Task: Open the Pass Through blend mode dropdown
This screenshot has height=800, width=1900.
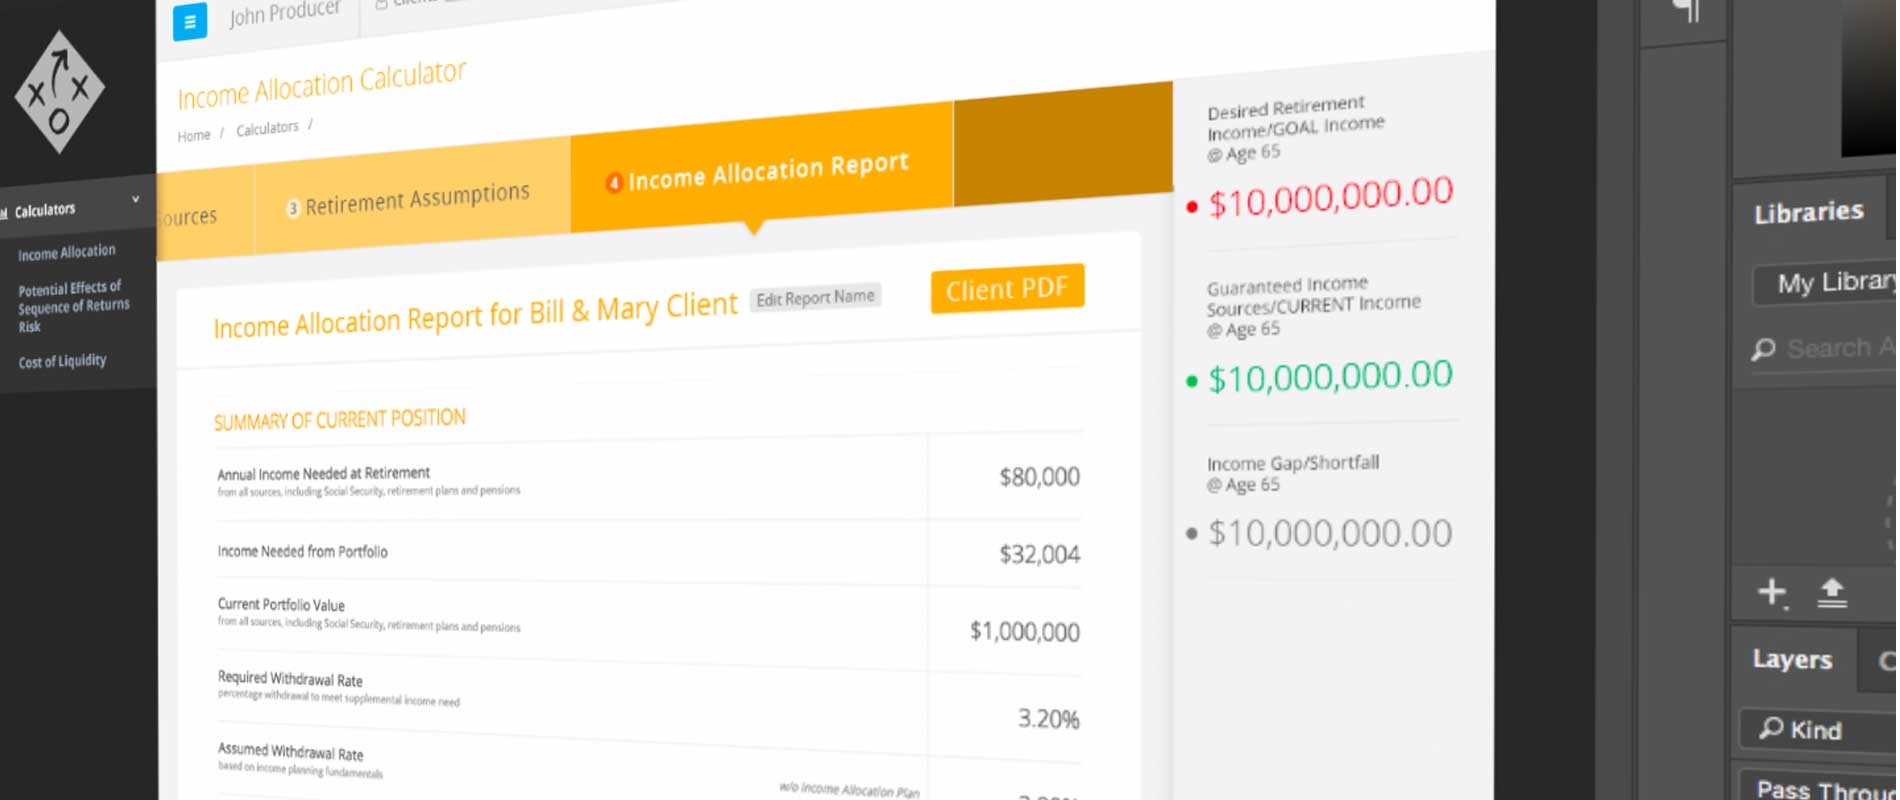Action: pos(1820,787)
